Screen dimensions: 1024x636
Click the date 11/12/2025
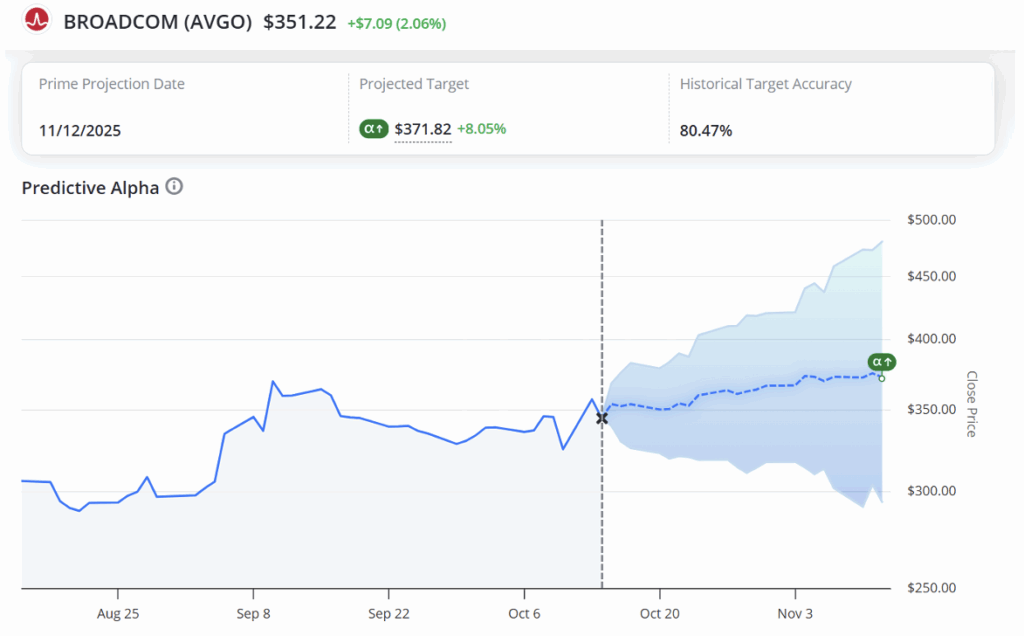(x=80, y=131)
